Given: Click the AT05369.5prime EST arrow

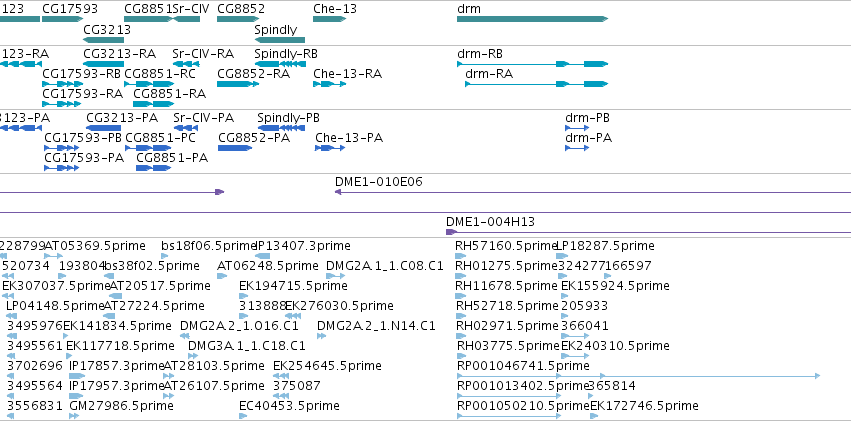Looking at the screenshot, I should [54, 256].
